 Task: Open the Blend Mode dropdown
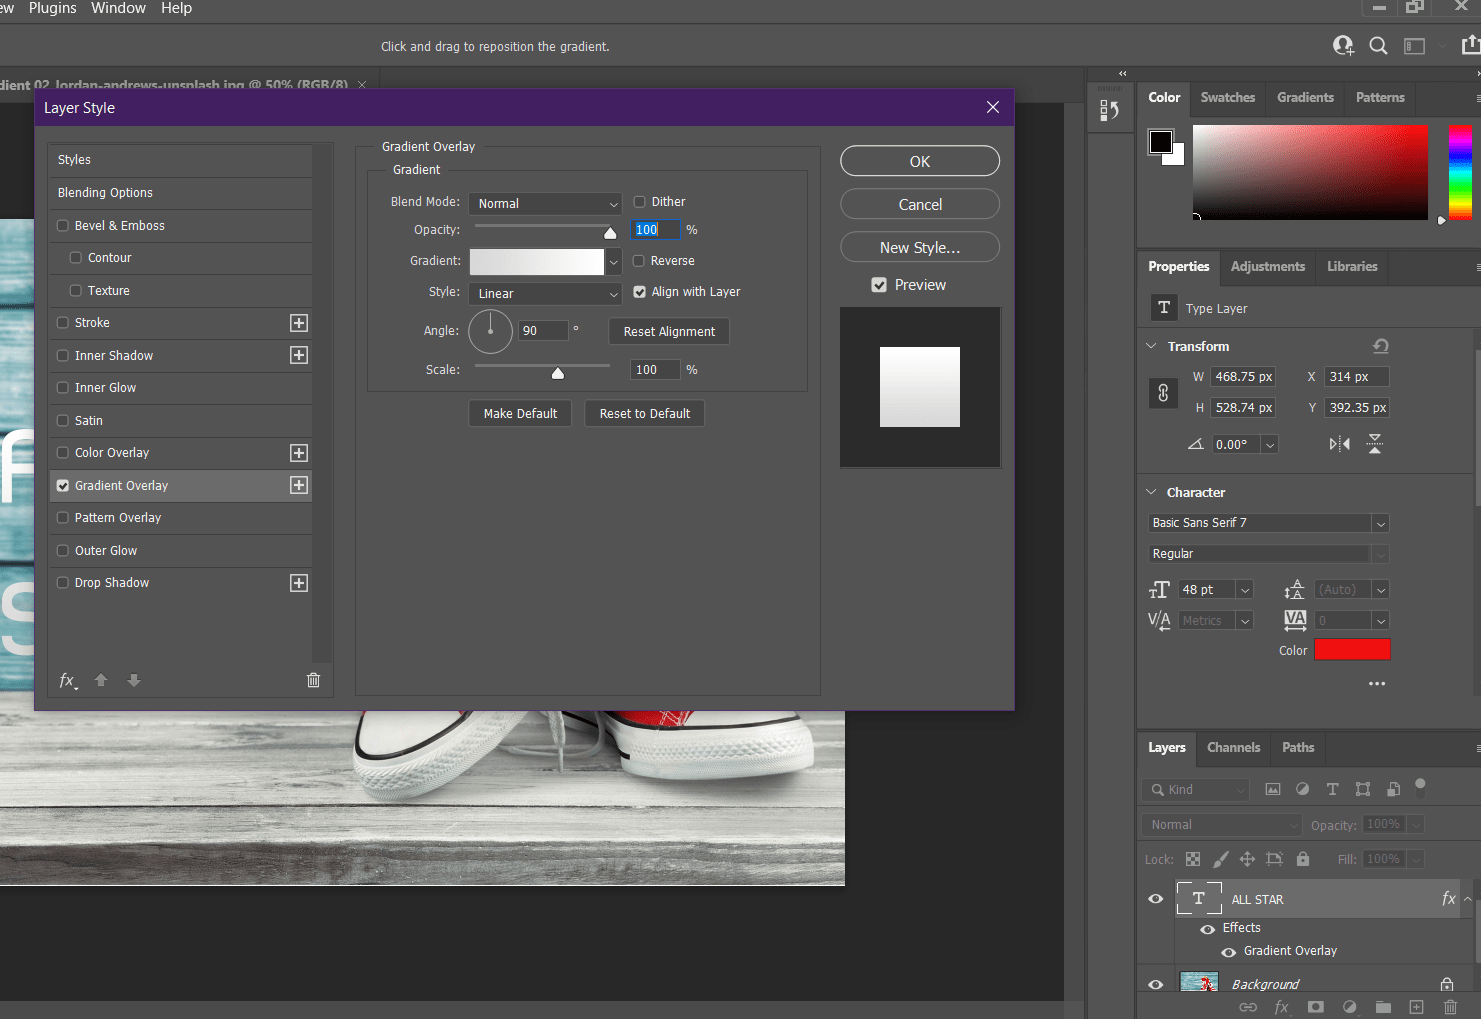(x=545, y=203)
